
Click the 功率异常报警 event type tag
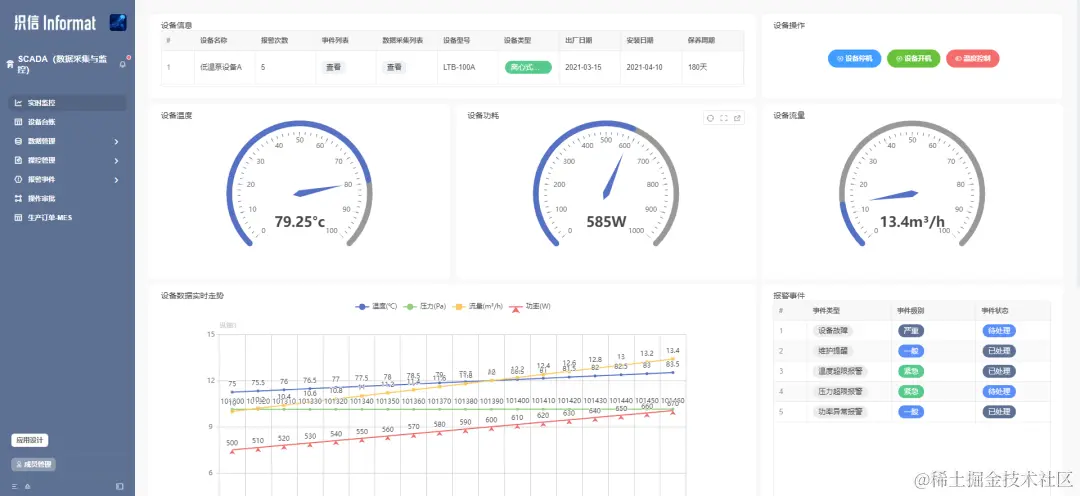click(839, 412)
